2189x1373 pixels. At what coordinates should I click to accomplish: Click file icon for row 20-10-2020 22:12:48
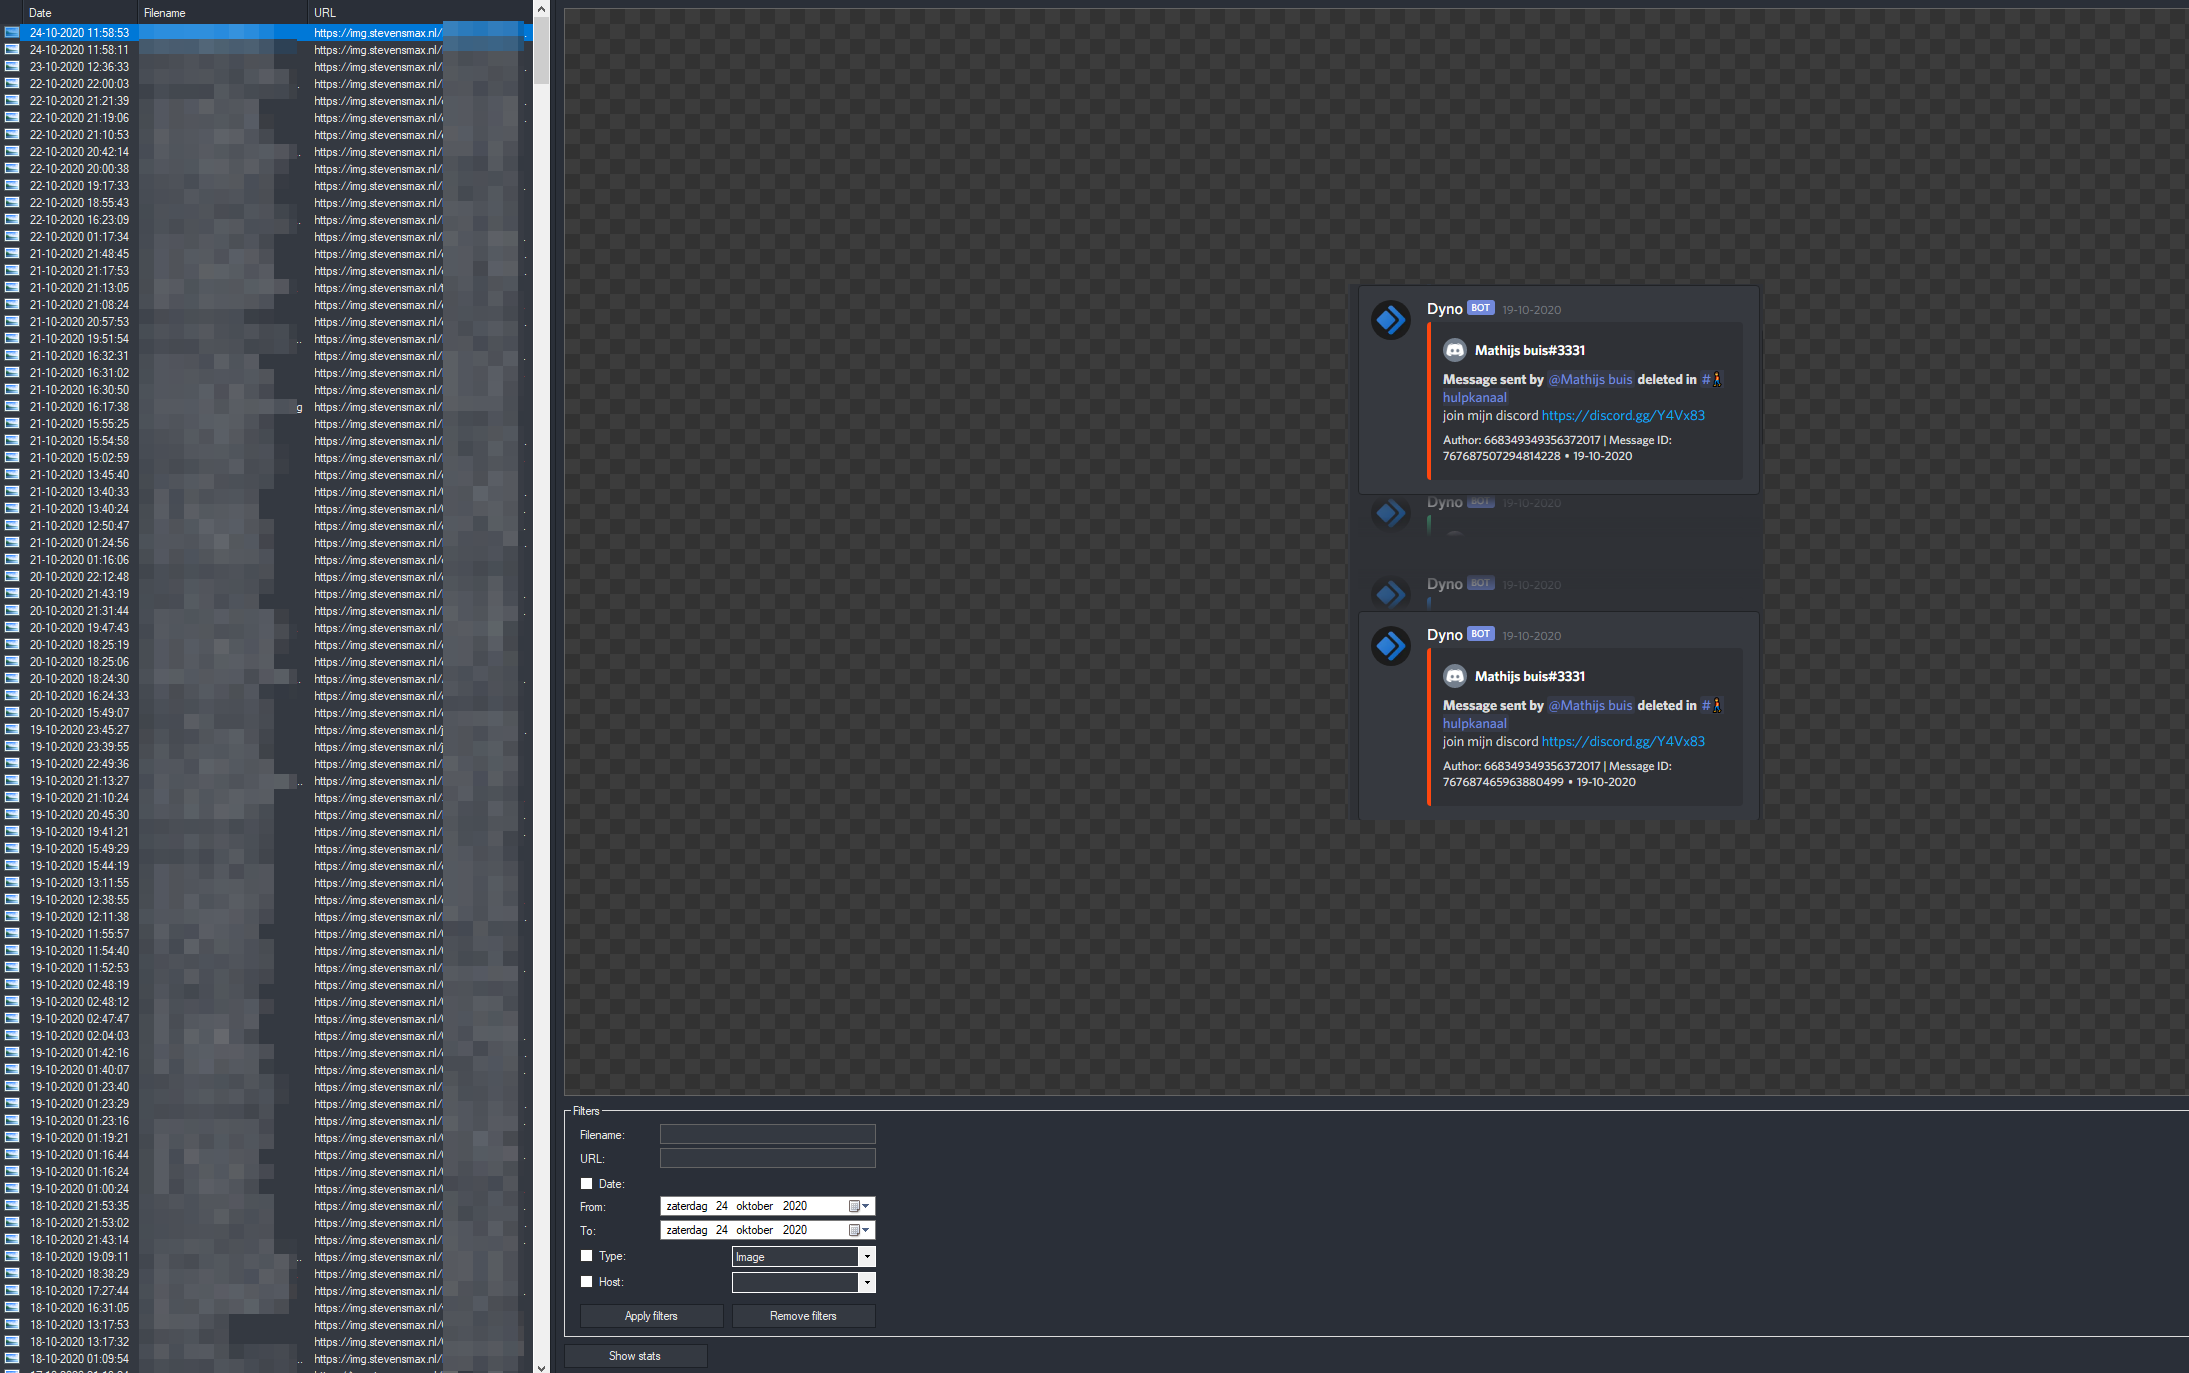click(12, 577)
